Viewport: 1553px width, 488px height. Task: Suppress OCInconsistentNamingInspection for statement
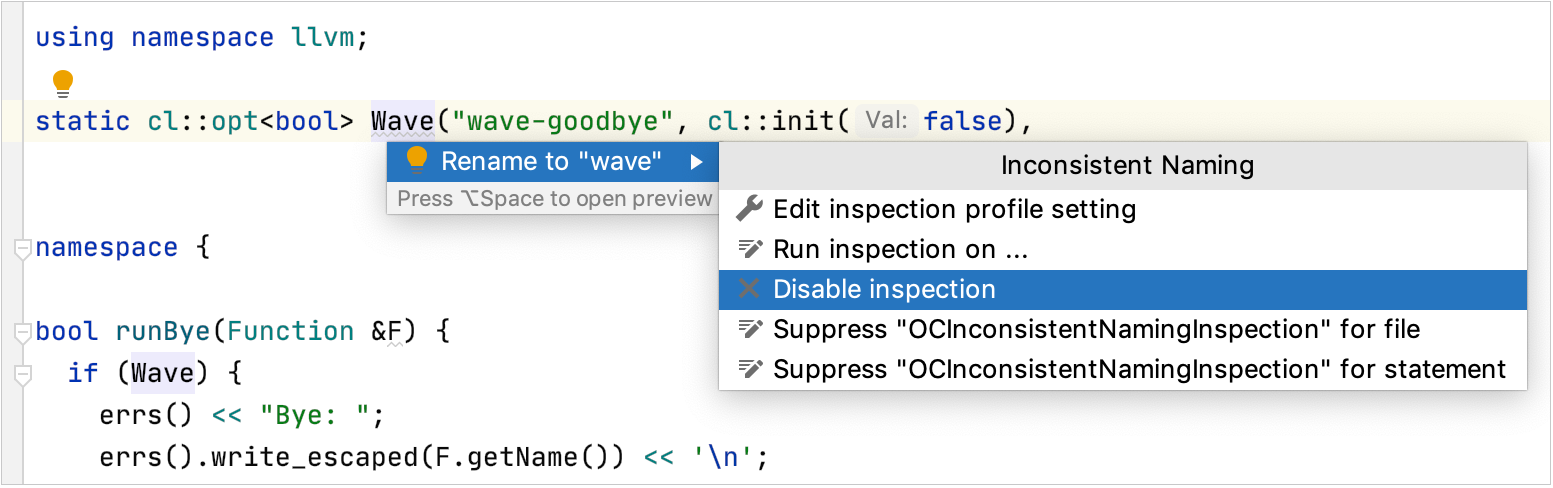point(1139,369)
